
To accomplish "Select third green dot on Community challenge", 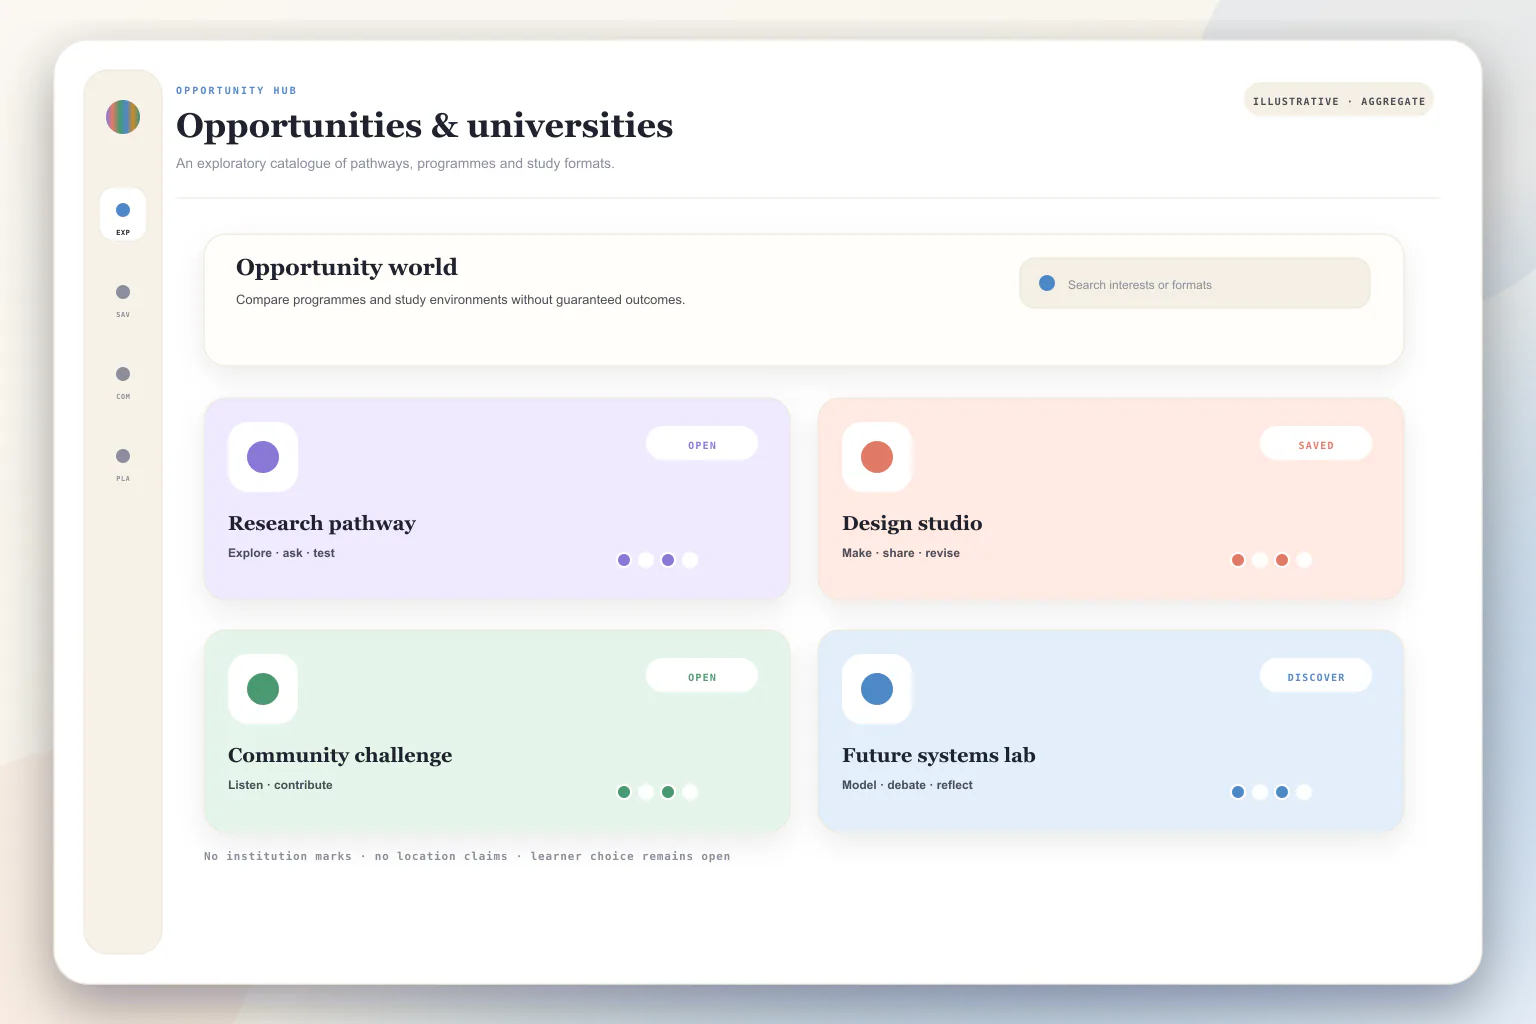I will click(x=668, y=792).
